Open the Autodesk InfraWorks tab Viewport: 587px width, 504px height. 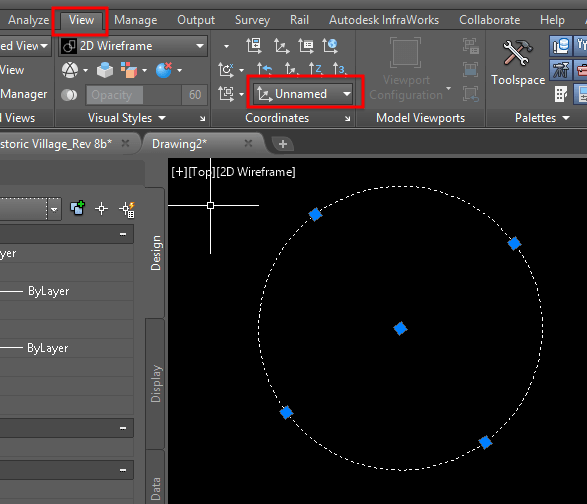pos(384,19)
